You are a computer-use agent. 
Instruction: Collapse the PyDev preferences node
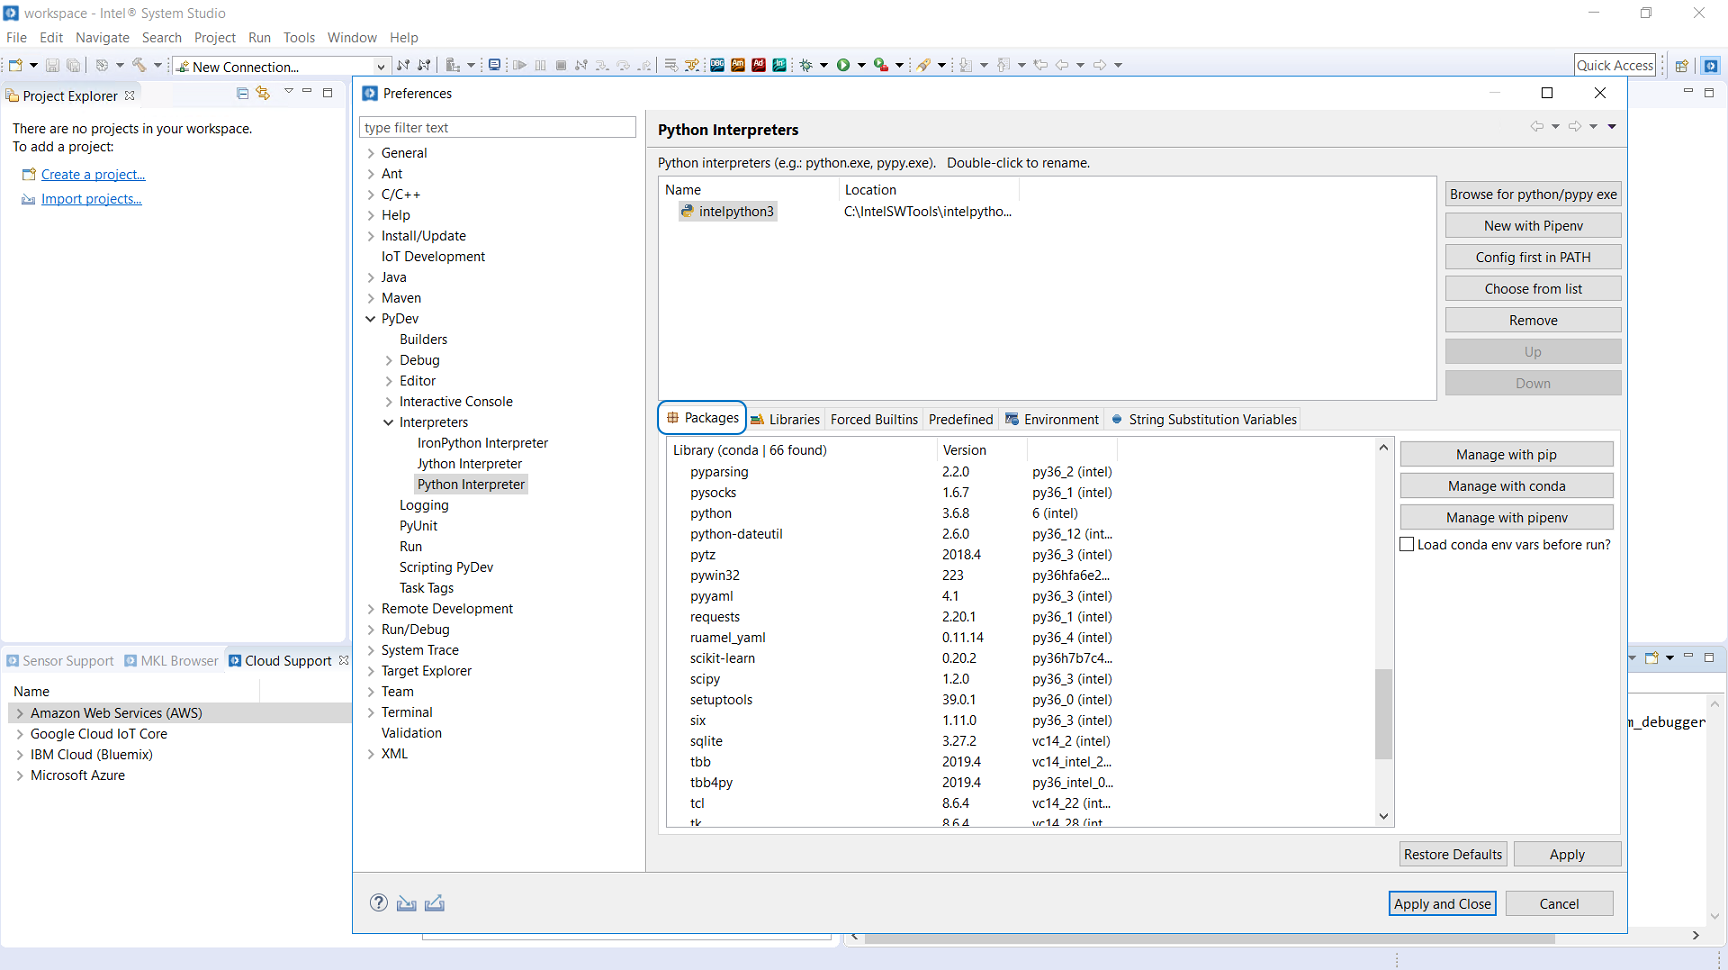click(371, 319)
